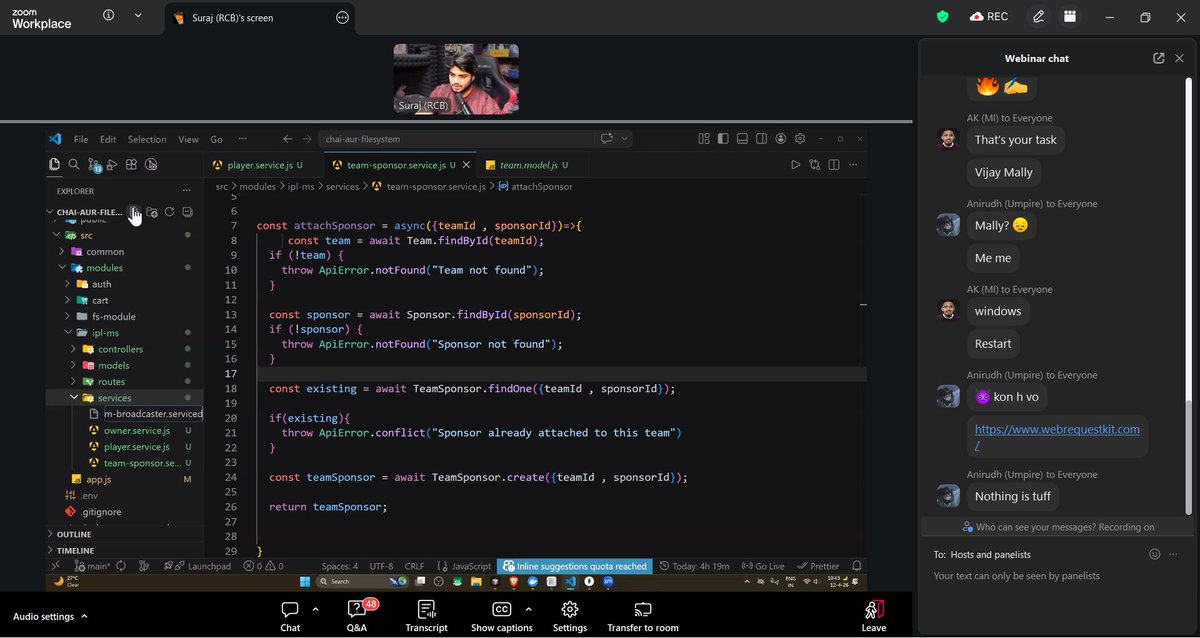The height and width of the screenshot is (638, 1200).
Task: Click the green Zoom encryption shield
Action: 942,17
